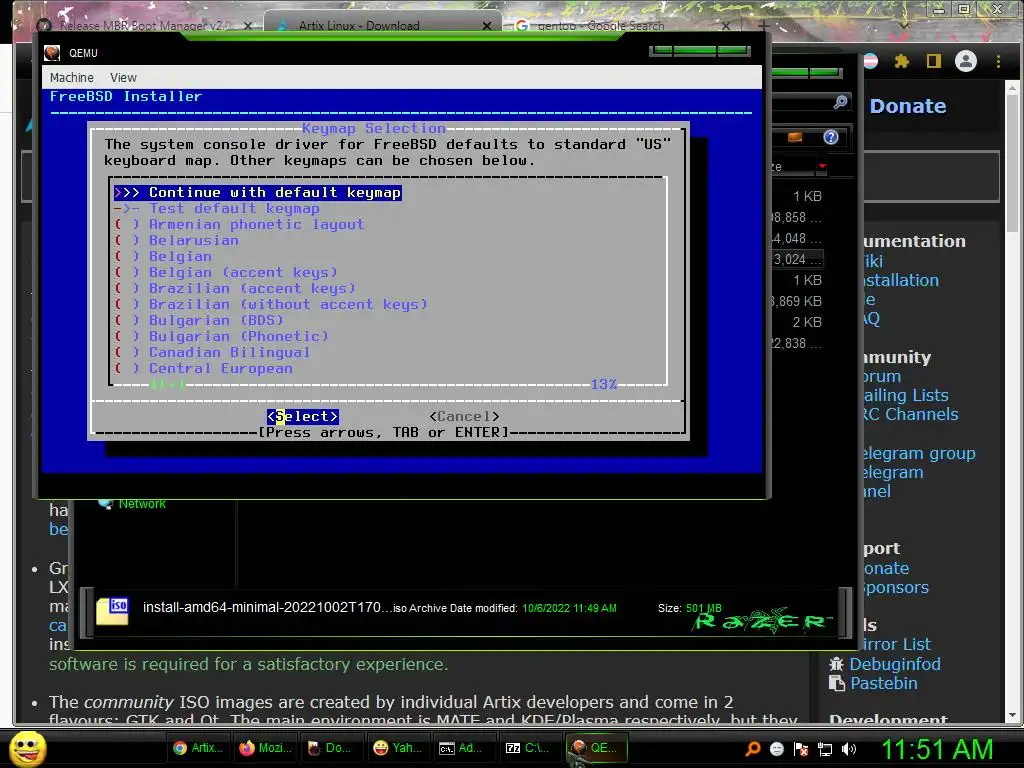The width and height of the screenshot is (1024, 768).
Task: Click the tray volume speaker icon
Action: click(x=849, y=749)
